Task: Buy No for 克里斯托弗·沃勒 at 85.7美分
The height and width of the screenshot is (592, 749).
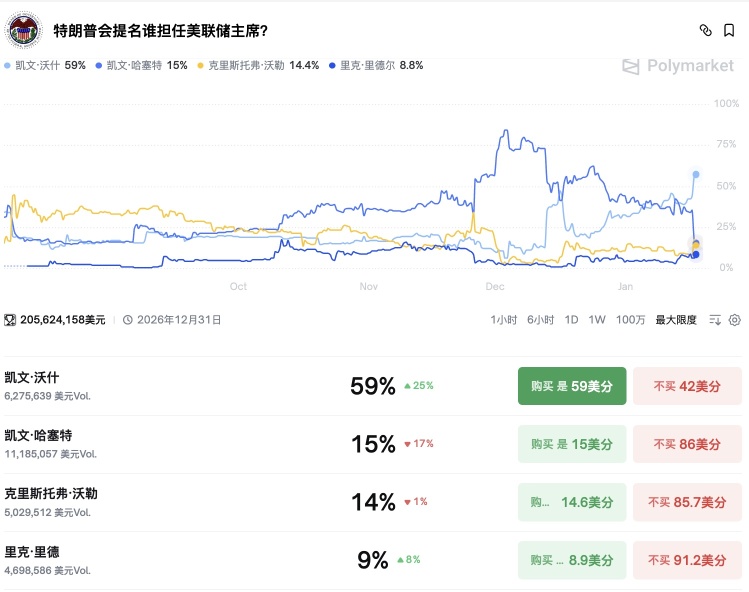Action: pos(687,502)
